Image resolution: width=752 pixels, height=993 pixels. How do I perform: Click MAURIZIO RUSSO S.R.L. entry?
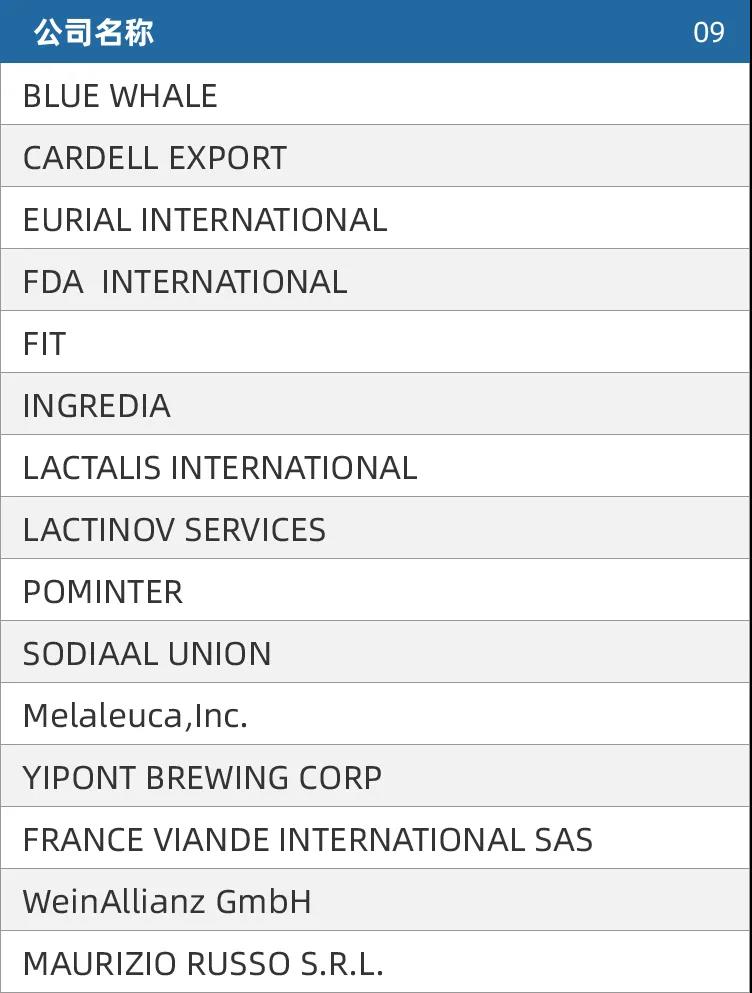pos(375,963)
